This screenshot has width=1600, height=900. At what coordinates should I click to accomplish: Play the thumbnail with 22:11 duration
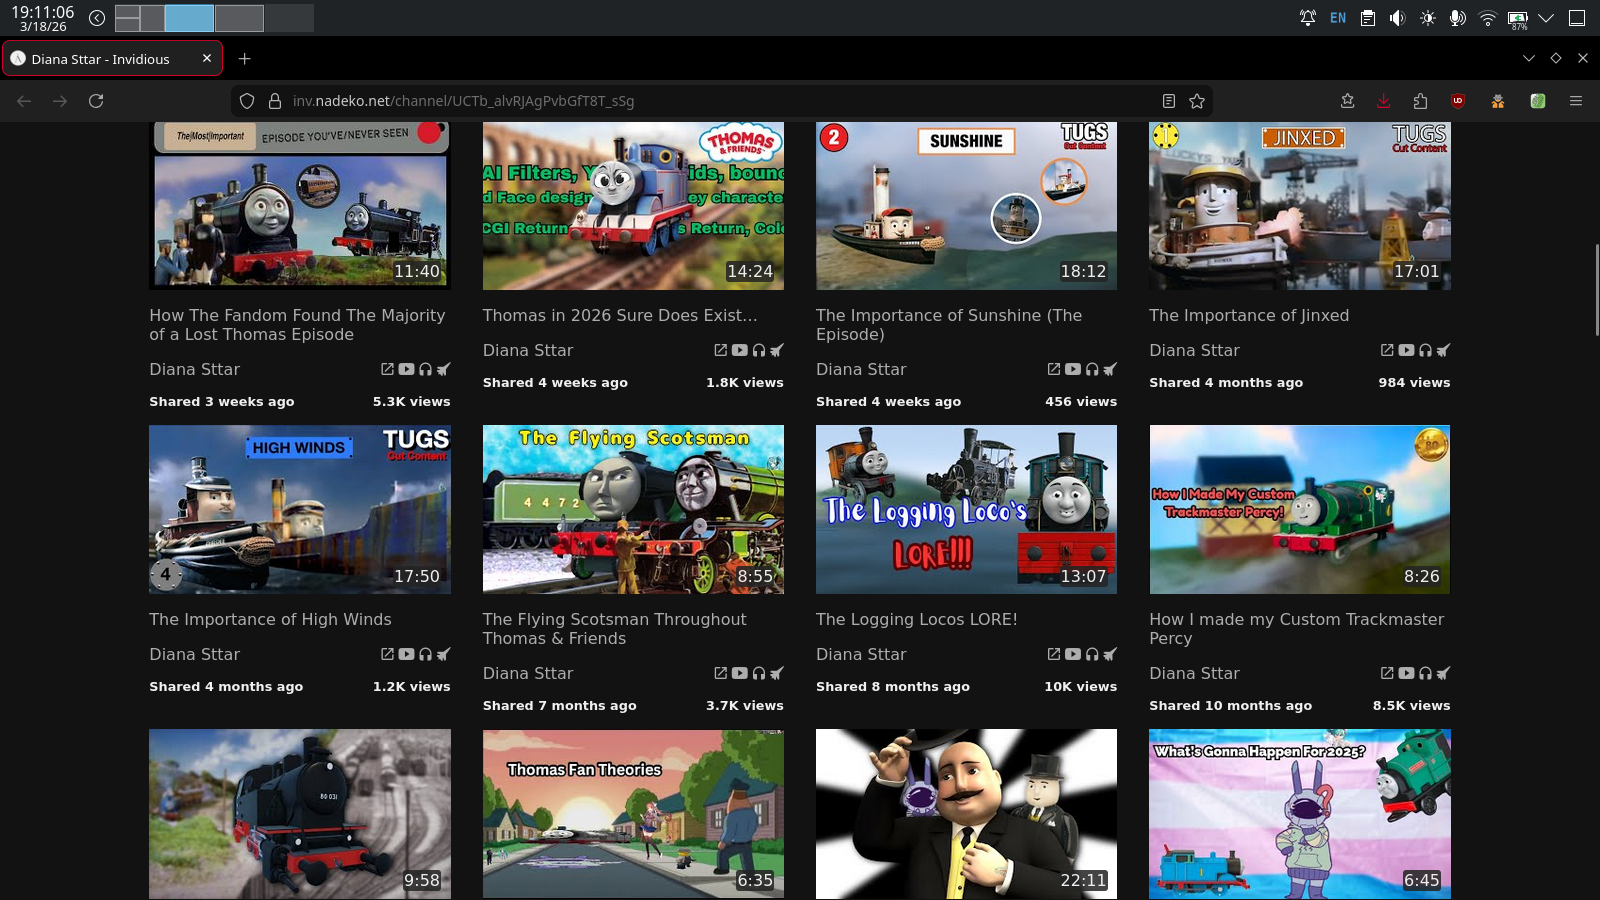[x=966, y=814]
